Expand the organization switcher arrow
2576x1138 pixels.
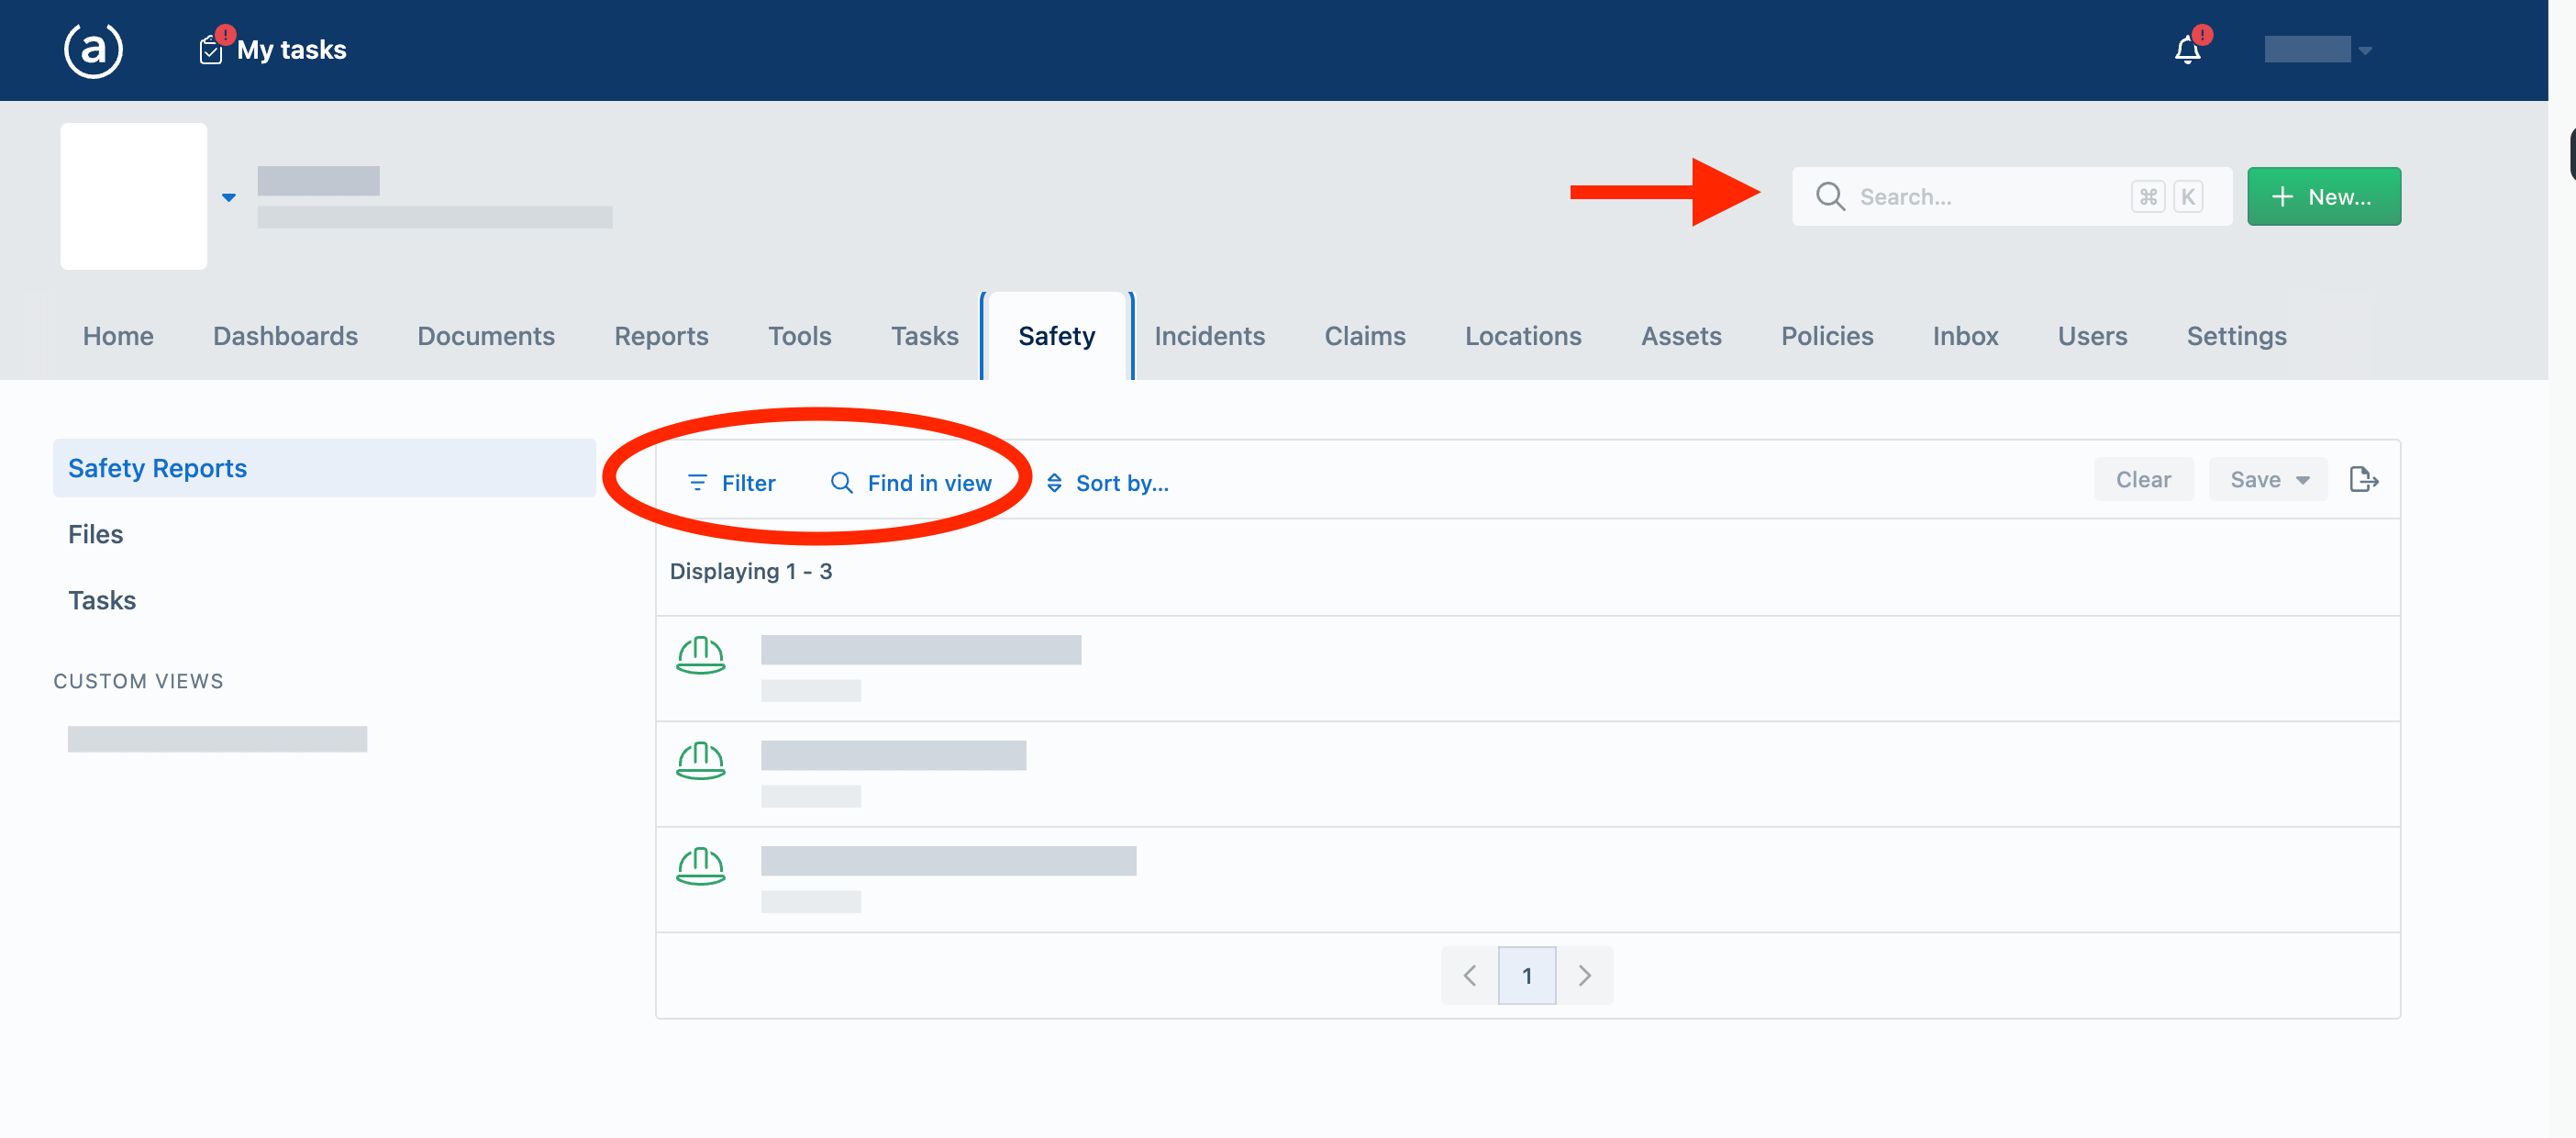click(228, 197)
